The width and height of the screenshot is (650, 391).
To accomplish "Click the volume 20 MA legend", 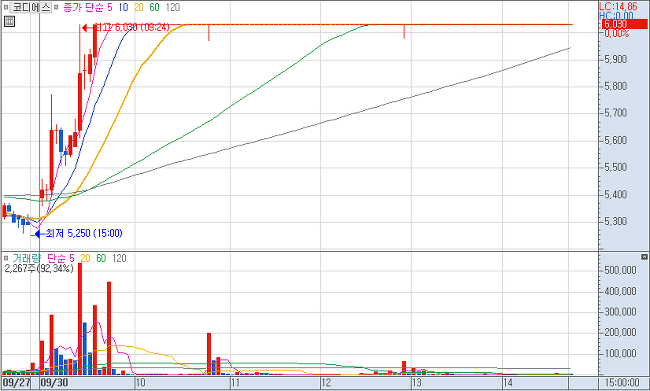I will [85, 258].
